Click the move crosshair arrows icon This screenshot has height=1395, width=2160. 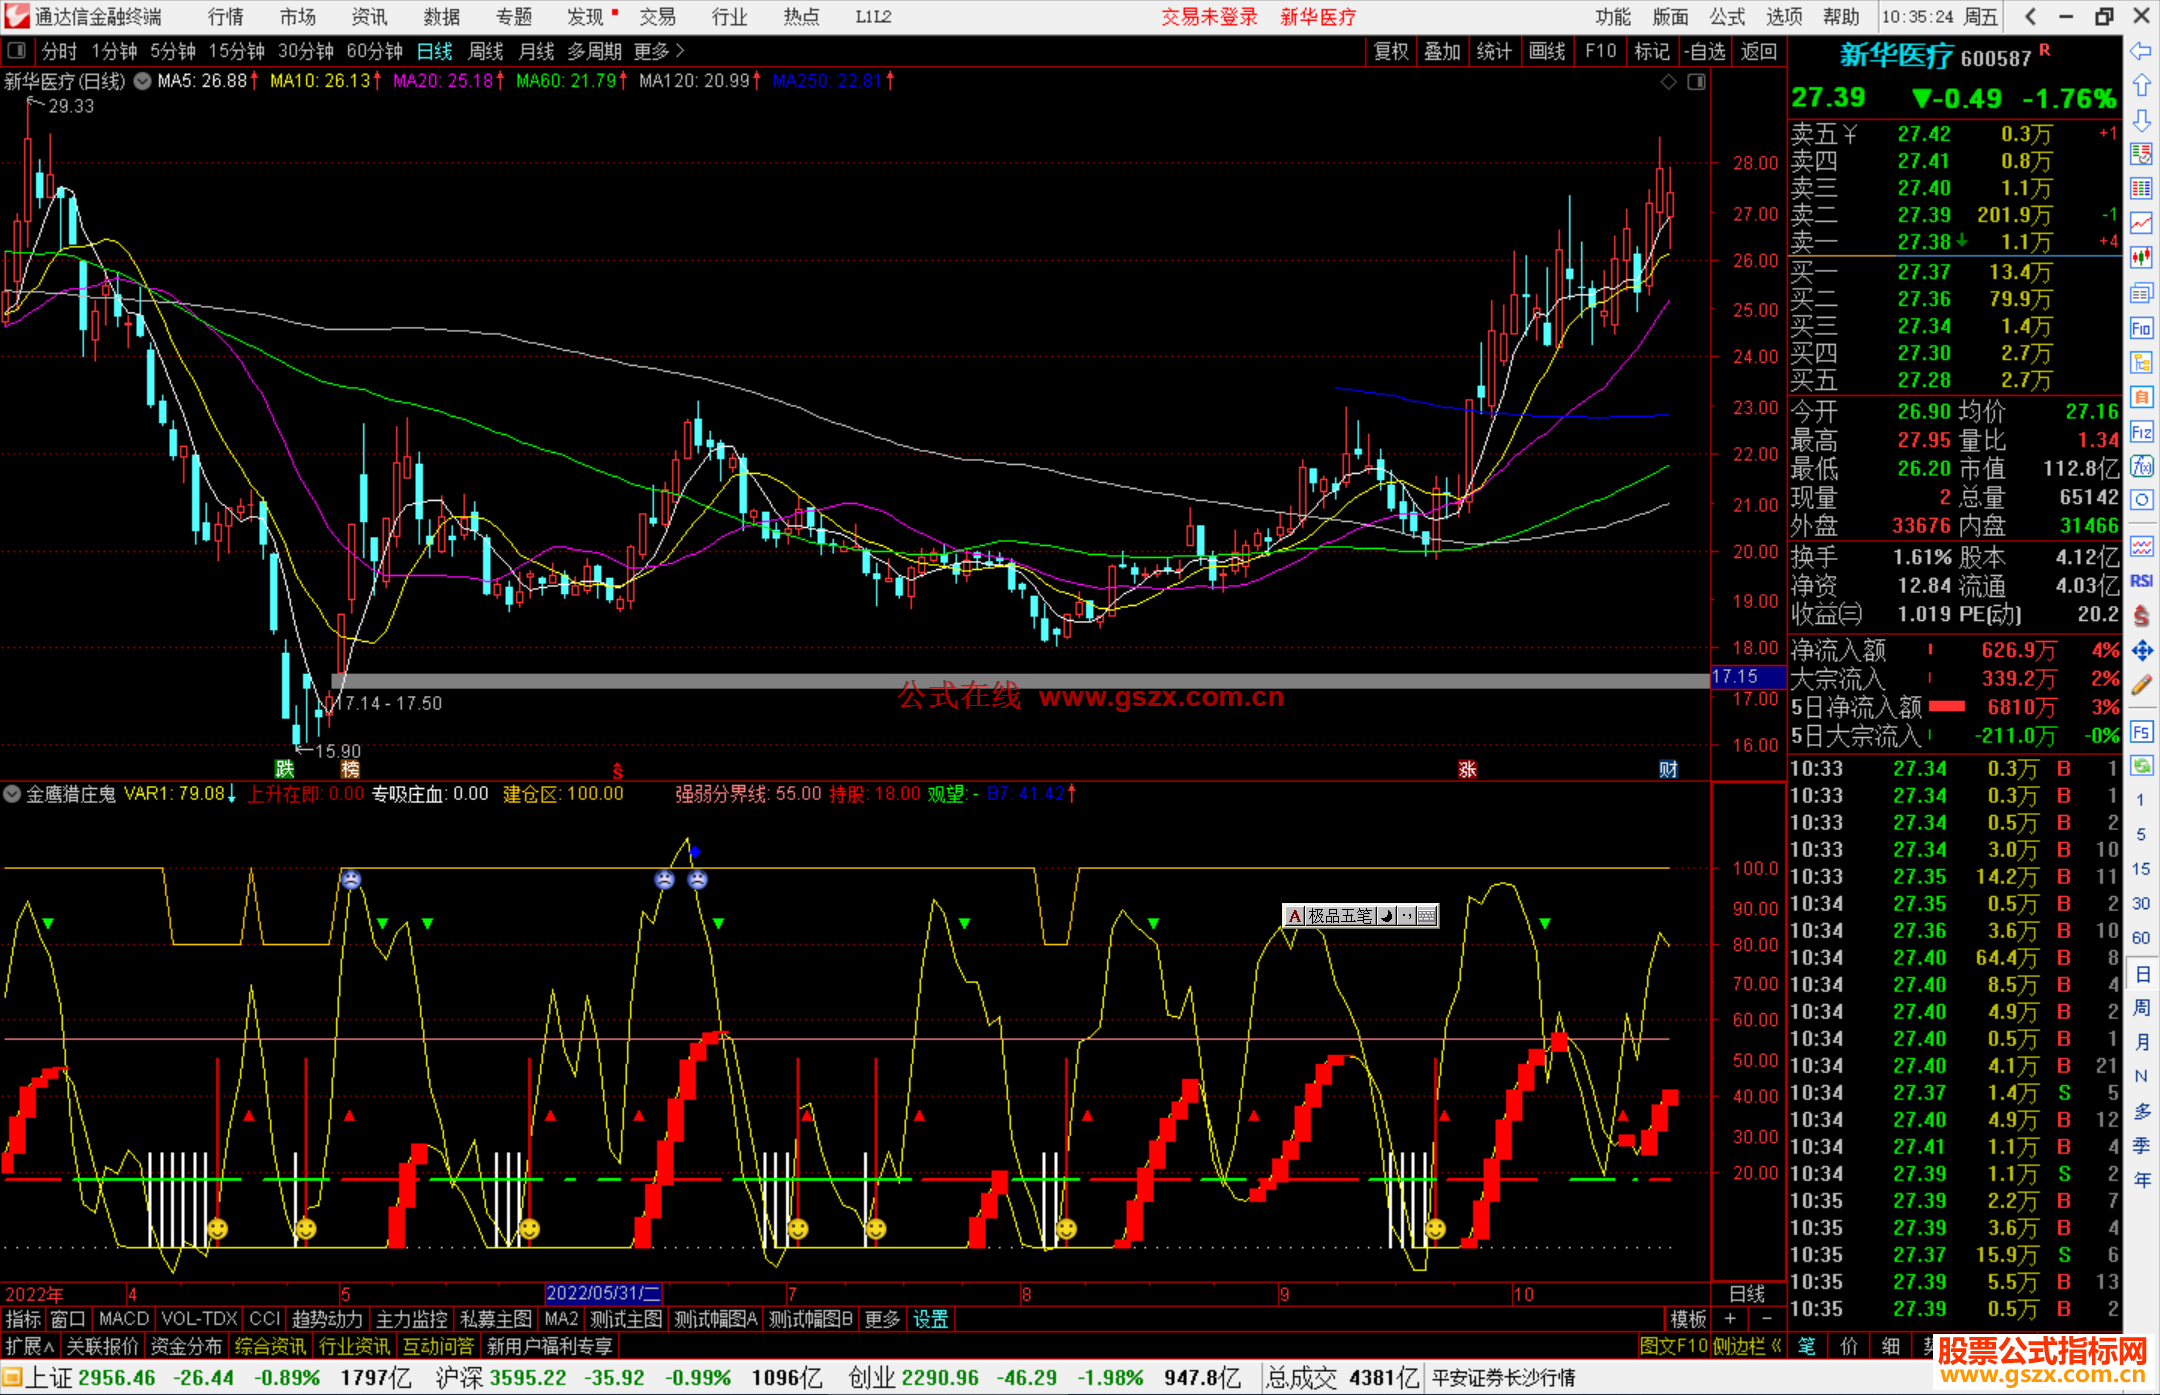click(2141, 651)
